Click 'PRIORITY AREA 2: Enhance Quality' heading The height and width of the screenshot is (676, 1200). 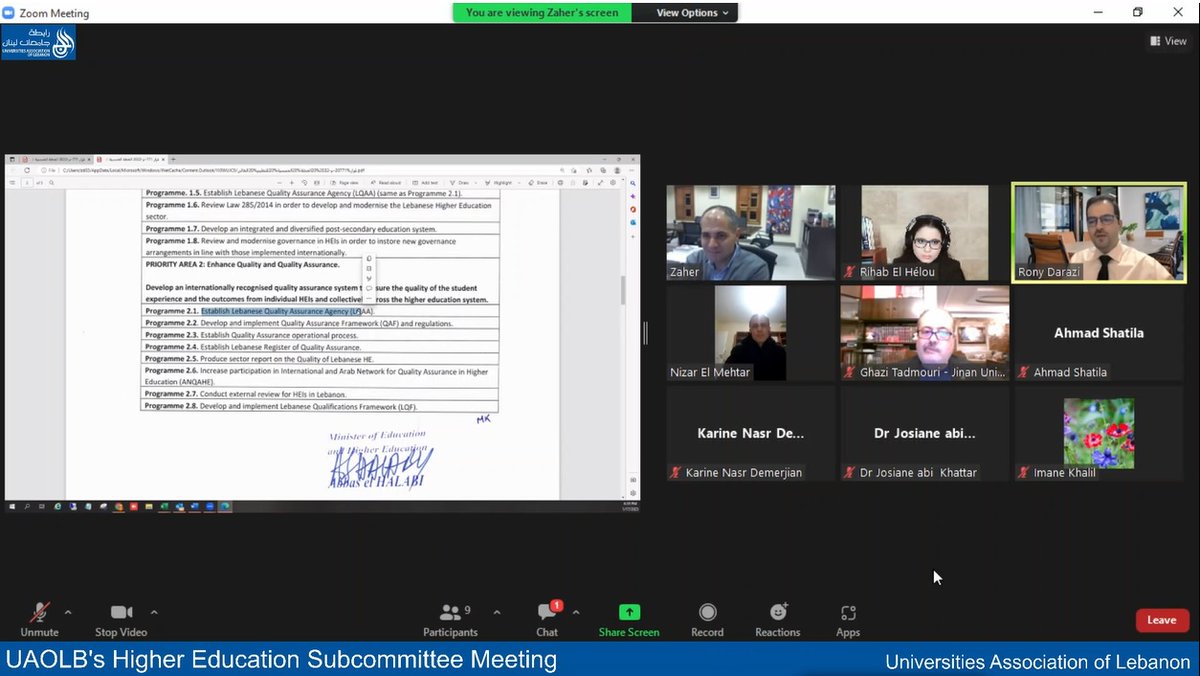243,264
